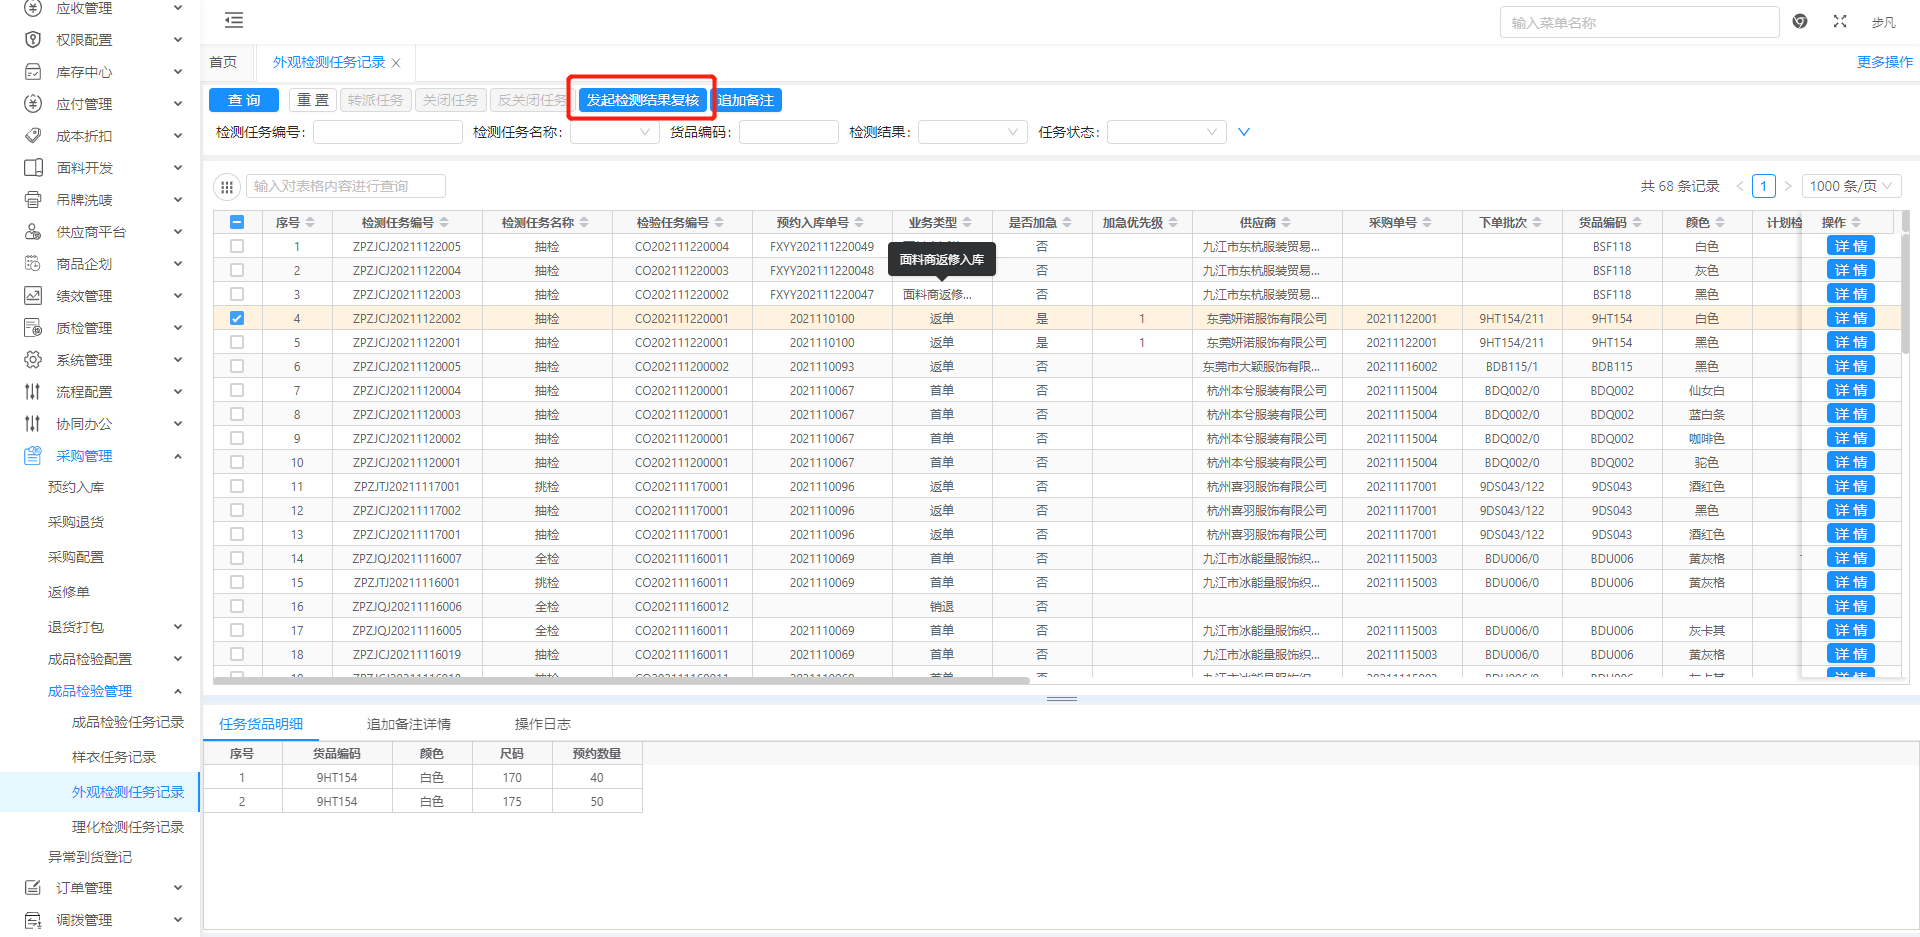Click the 查询 search button
Viewport: 1920px width, 937px height.
point(244,100)
